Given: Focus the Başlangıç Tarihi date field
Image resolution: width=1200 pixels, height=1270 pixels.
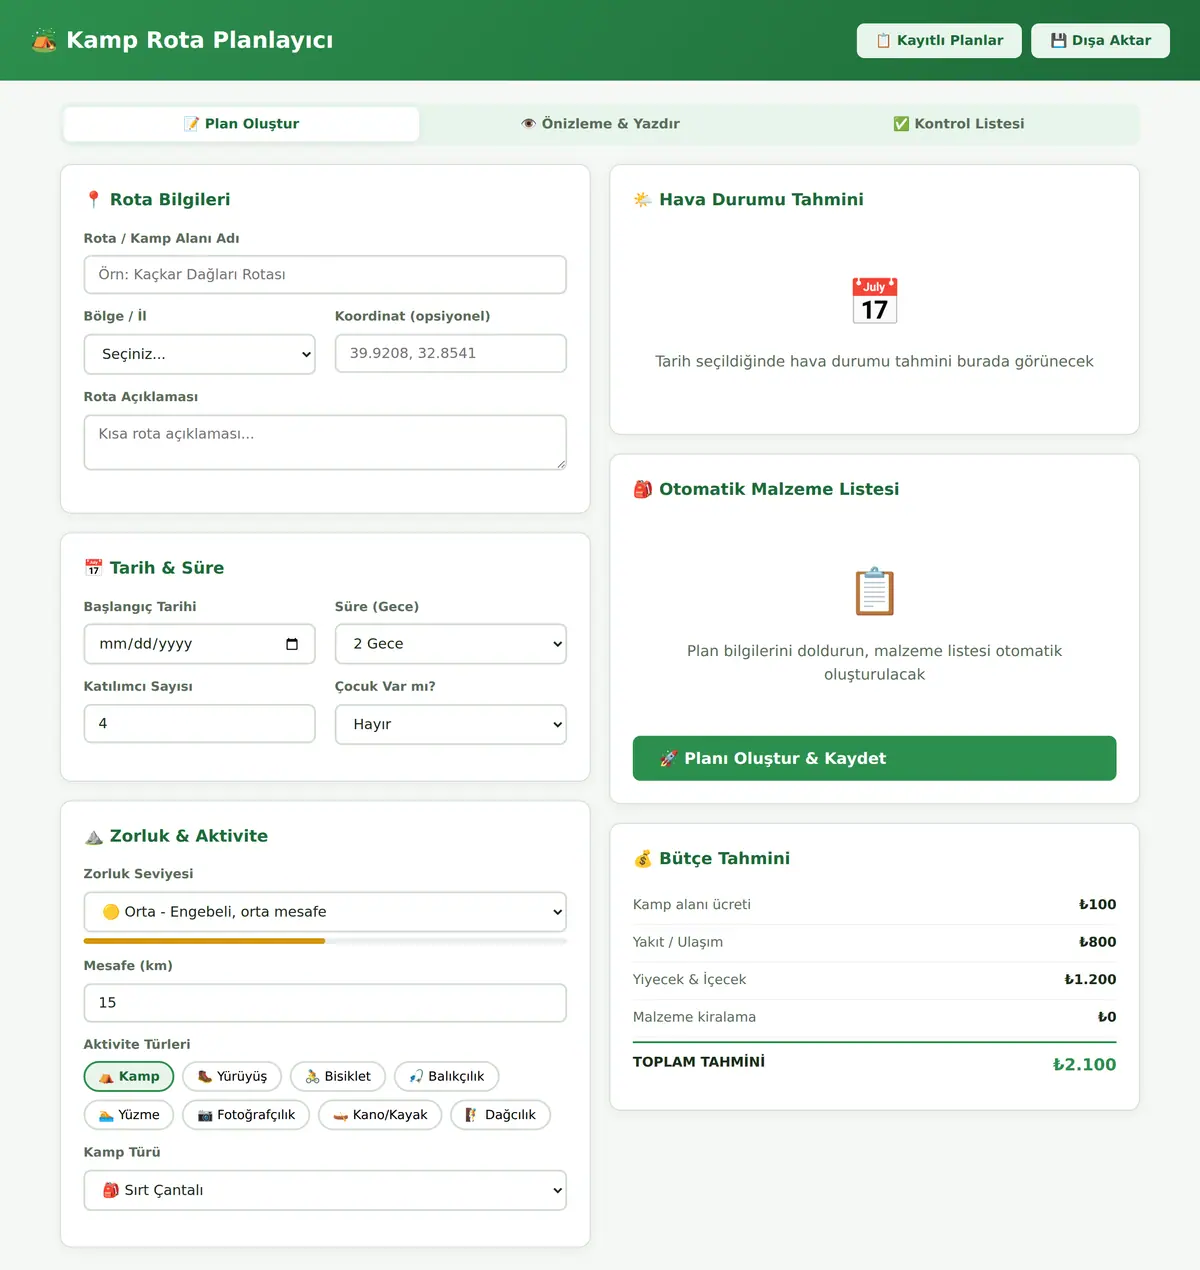Looking at the screenshot, I should pyautogui.click(x=200, y=644).
